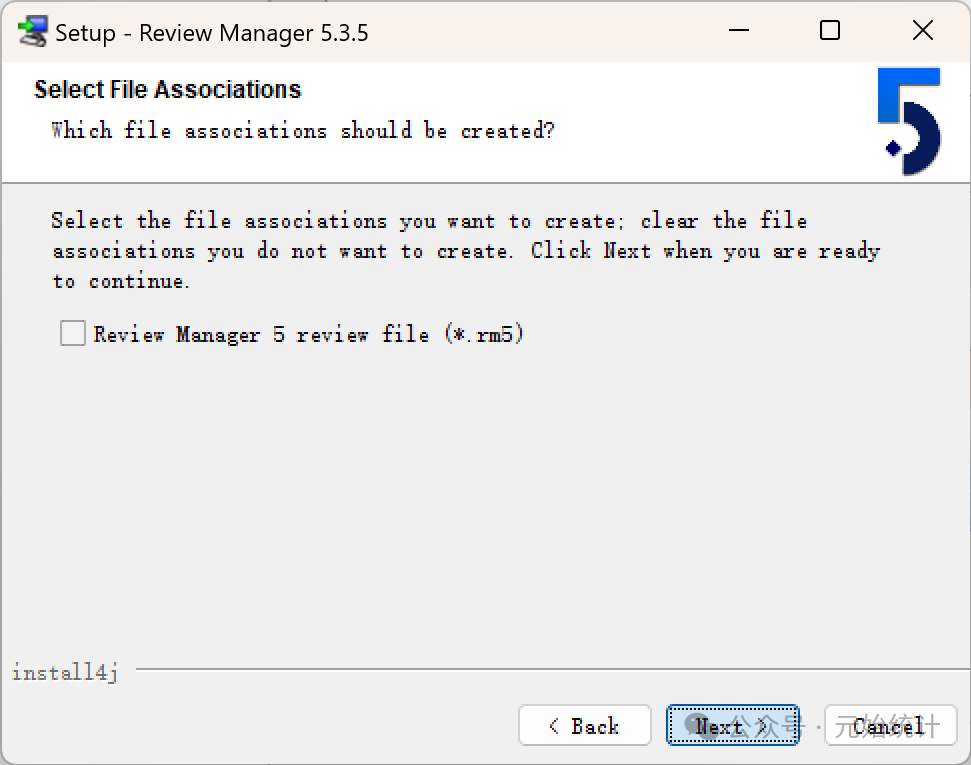The width and height of the screenshot is (971, 765).
Task: Click the window title "Setup - Review Manager 5.3.5"
Action: pos(211,33)
